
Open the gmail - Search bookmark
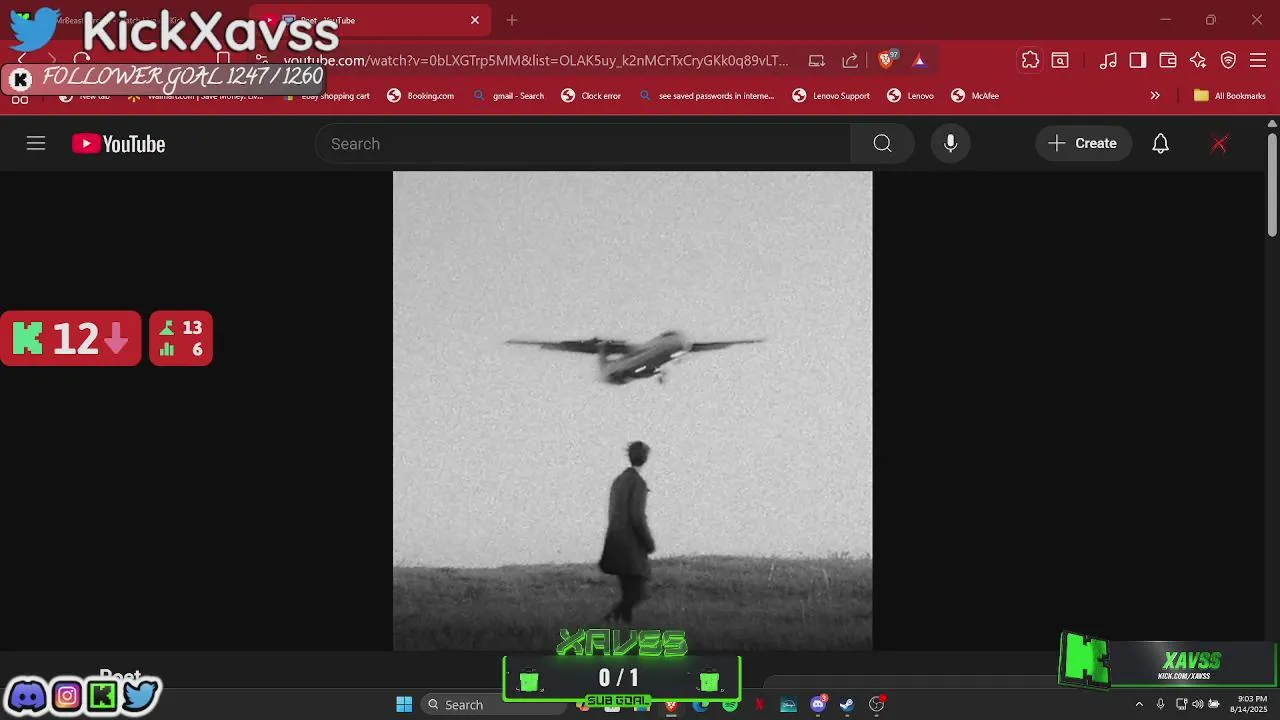click(x=509, y=96)
